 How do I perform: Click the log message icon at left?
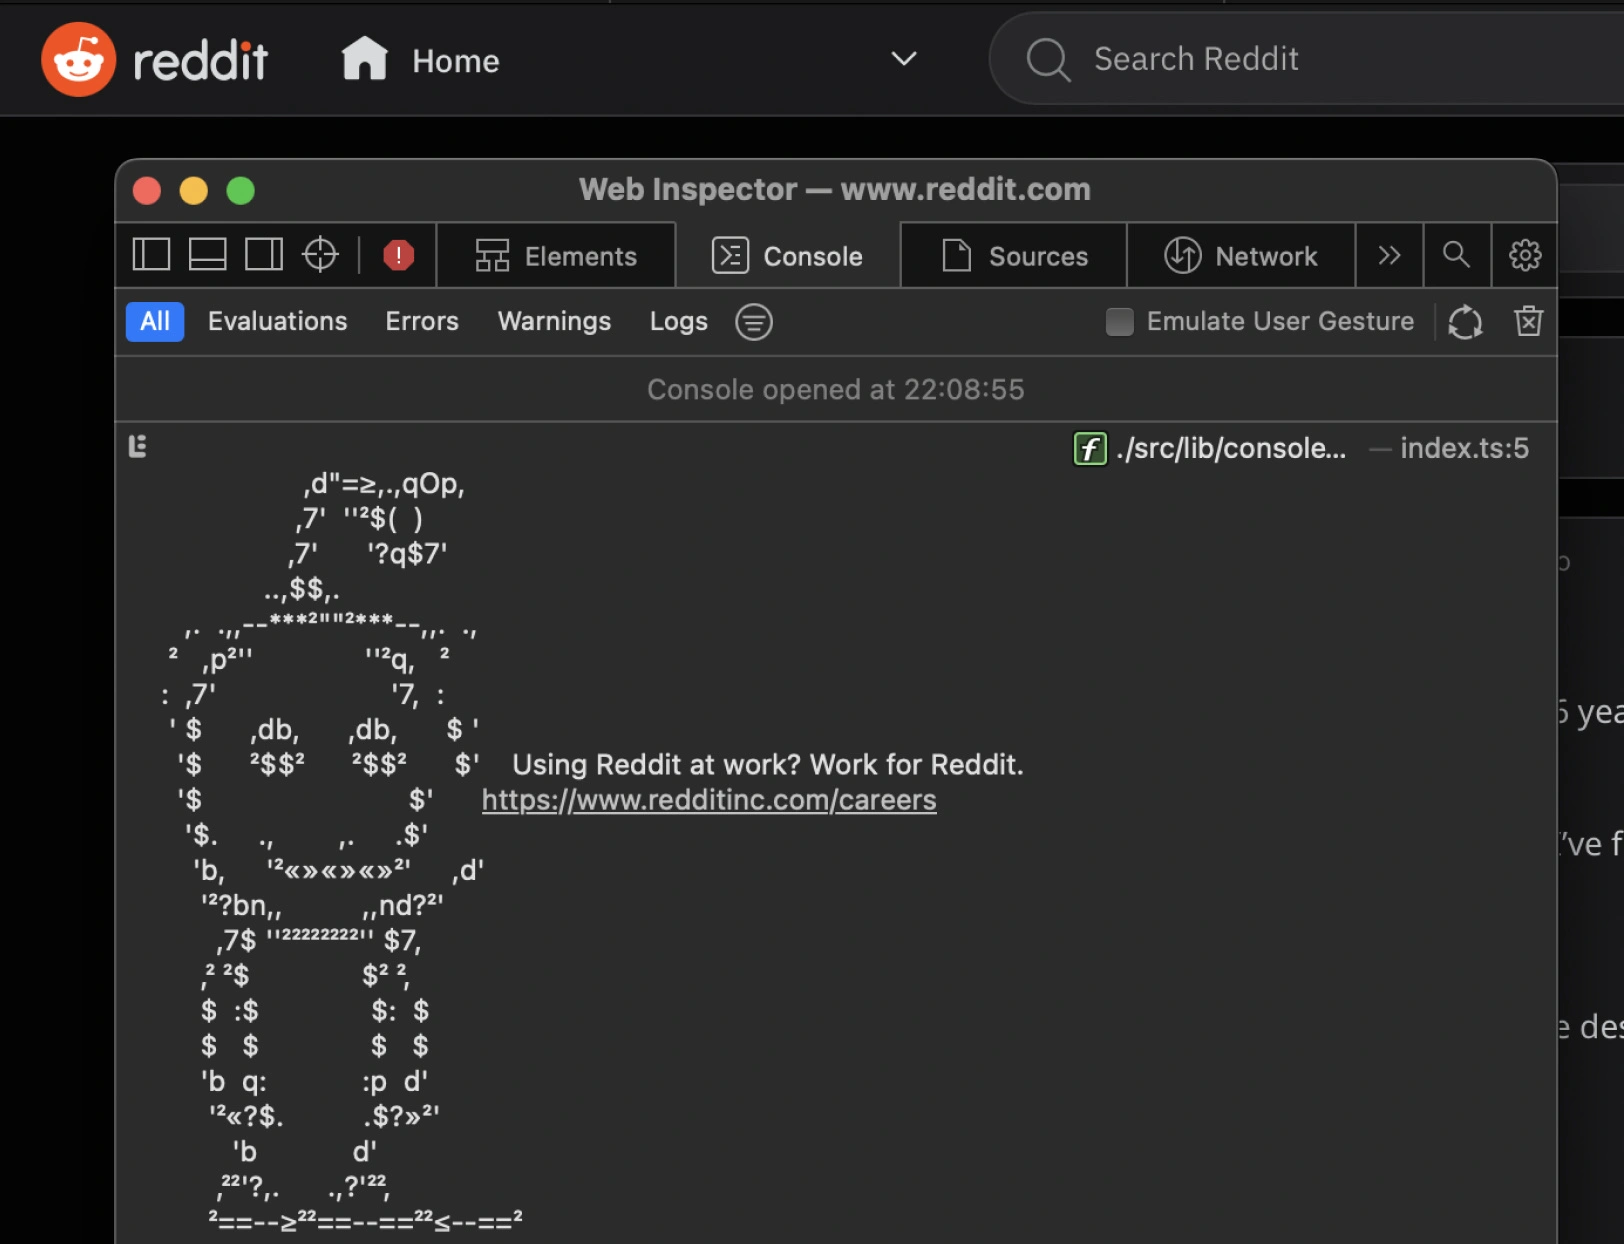pos(138,446)
